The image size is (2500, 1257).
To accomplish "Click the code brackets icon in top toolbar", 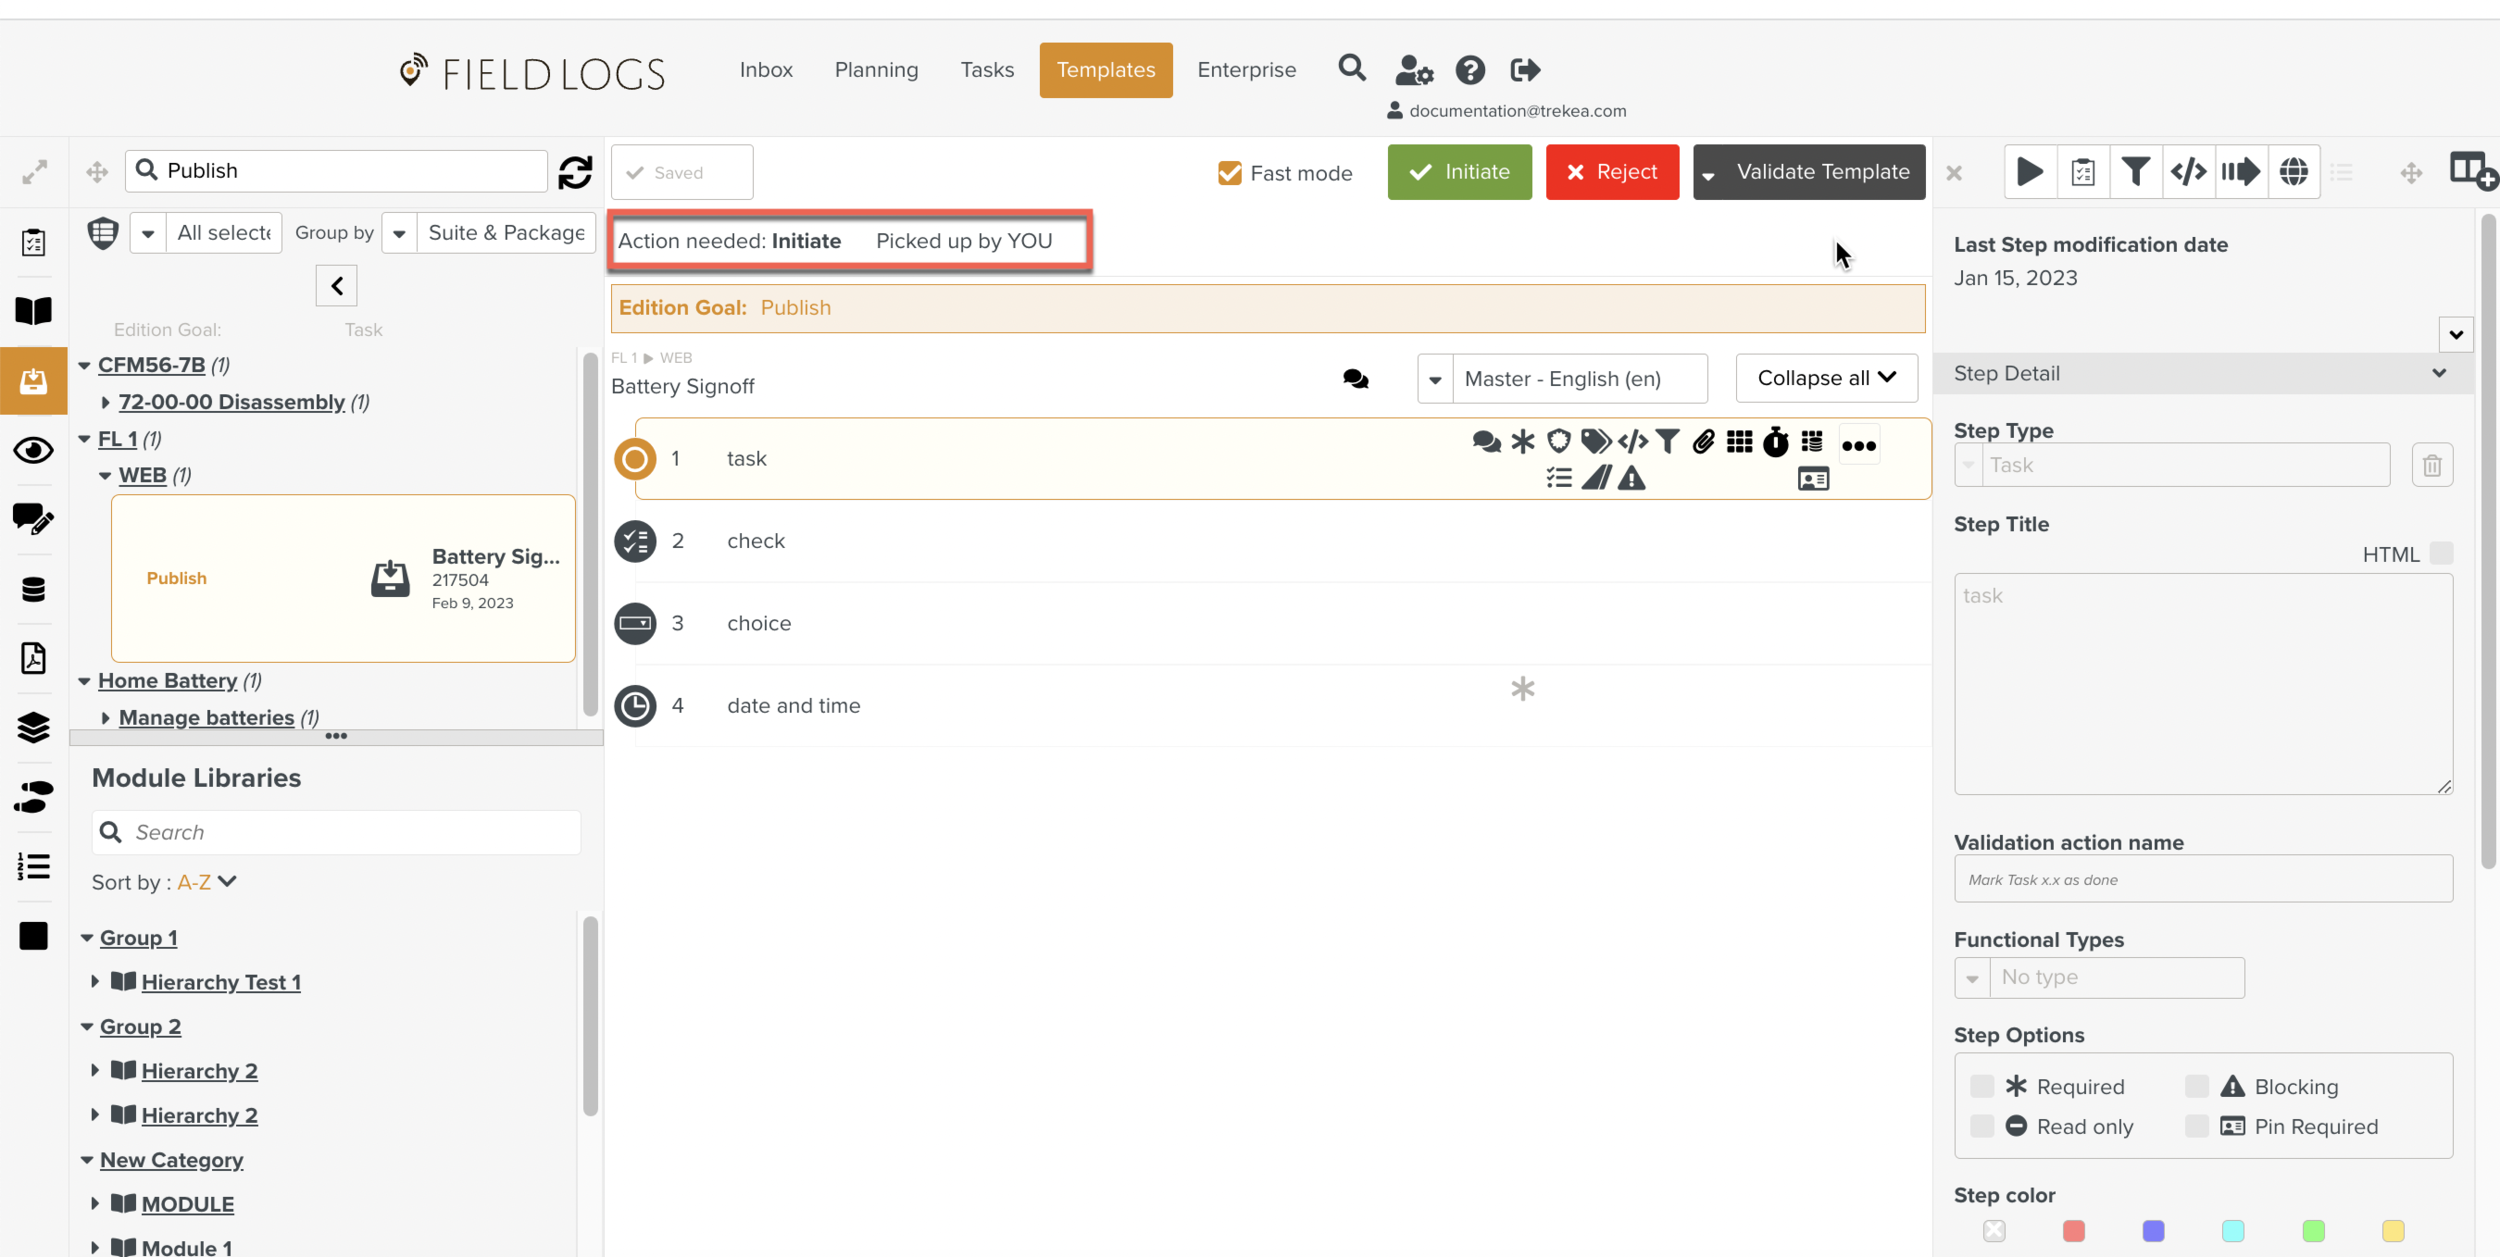I will [x=2187, y=172].
